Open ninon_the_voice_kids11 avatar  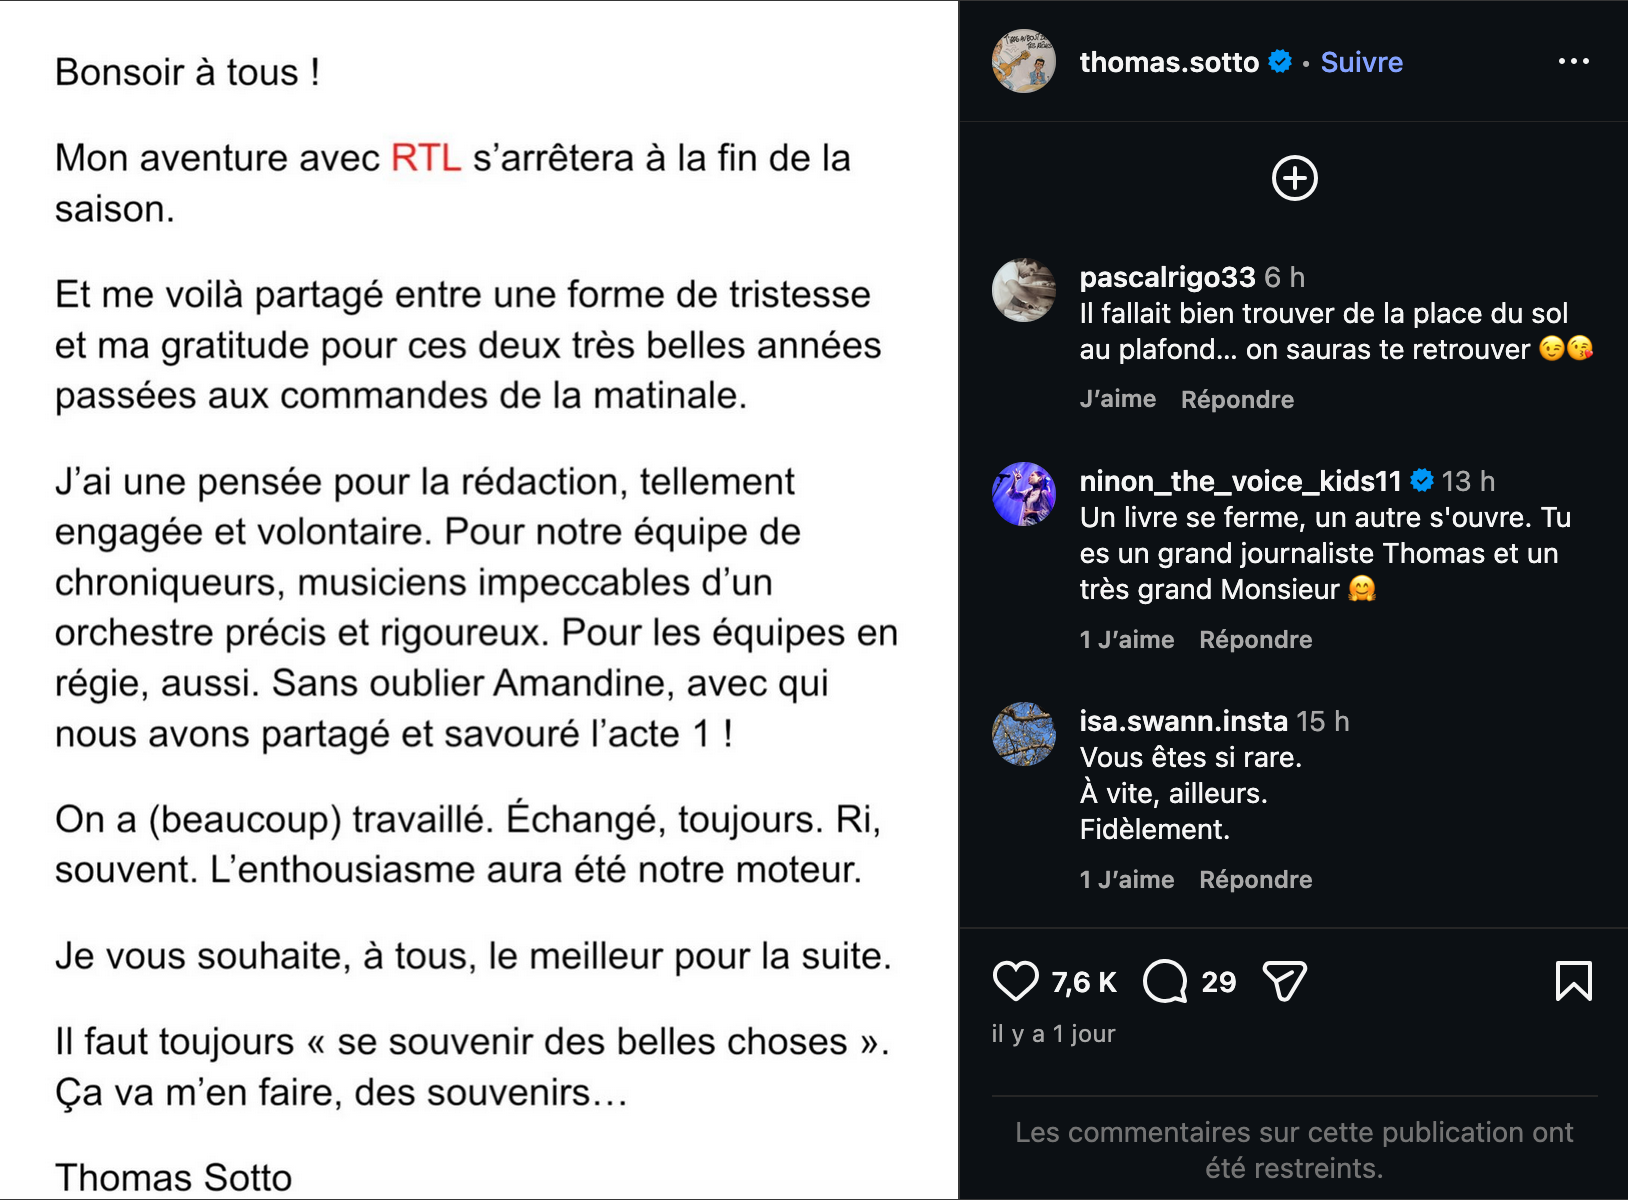pyautogui.click(x=1023, y=494)
